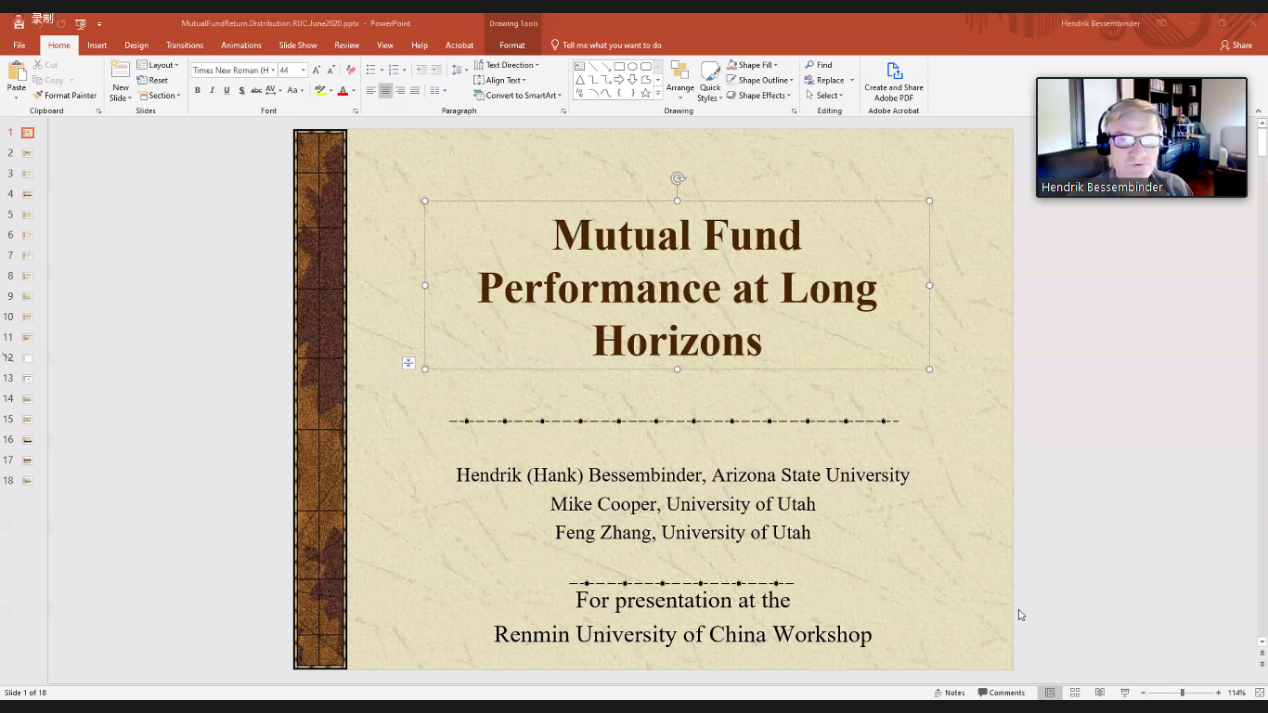Image resolution: width=1268 pixels, height=713 pixels.
Task: Start Slide Show from status bar
Action: 1125,693
